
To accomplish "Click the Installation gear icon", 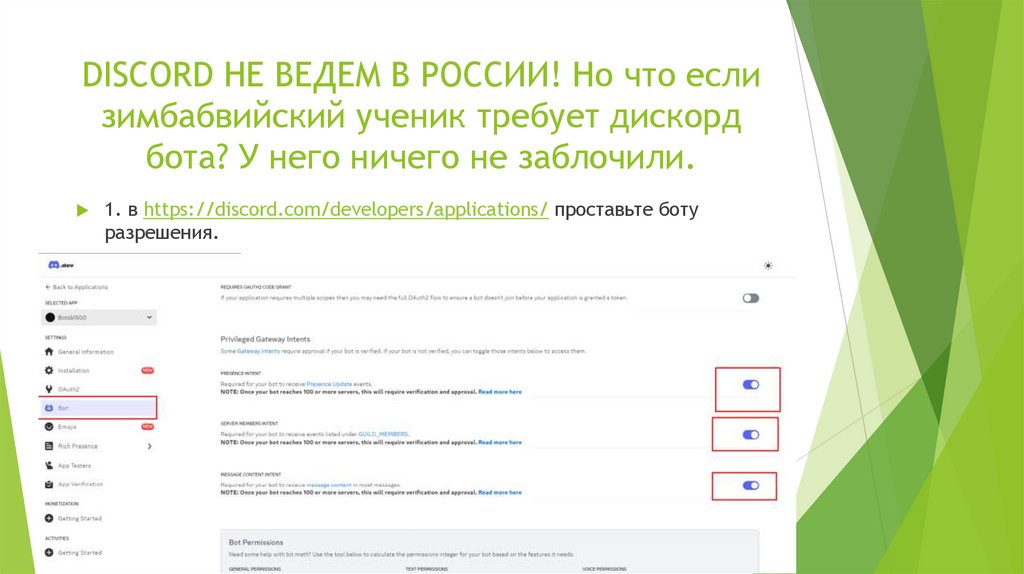I will [49, 370].
